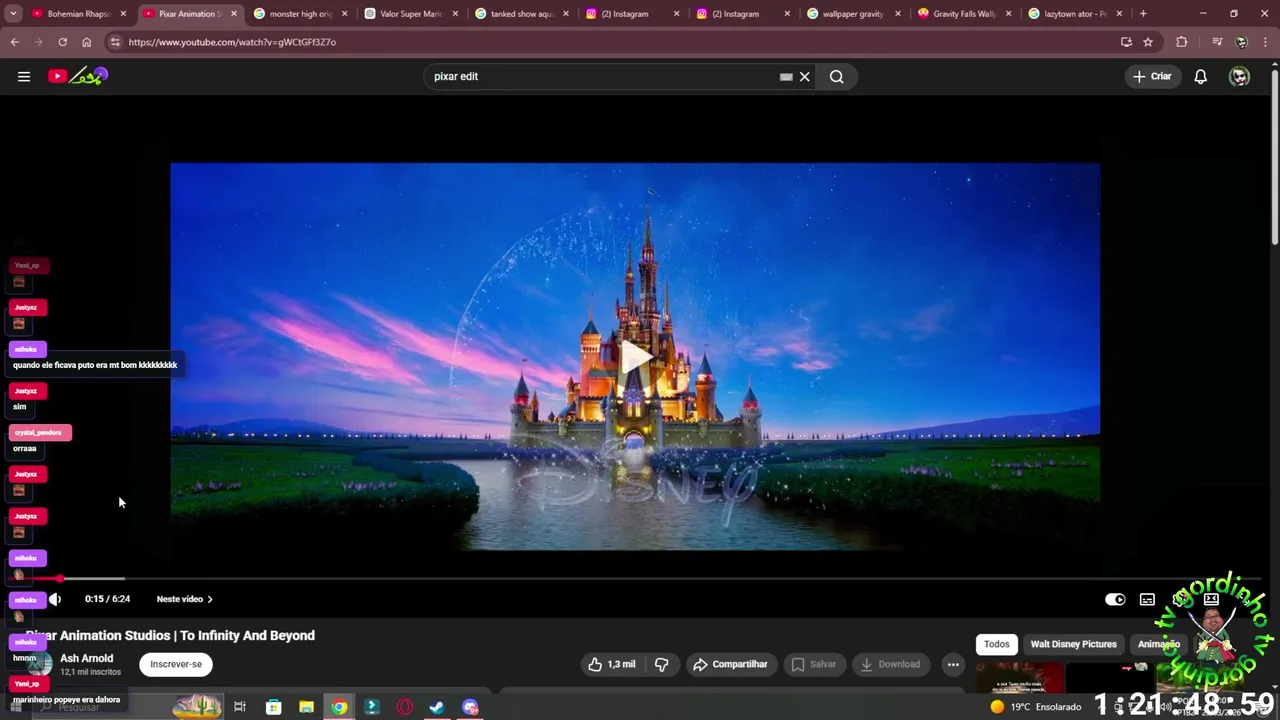The width and height of the screenshot is (1280, 720).
Task: Open a new browser tab with plus
Action: coord(1143,14)
